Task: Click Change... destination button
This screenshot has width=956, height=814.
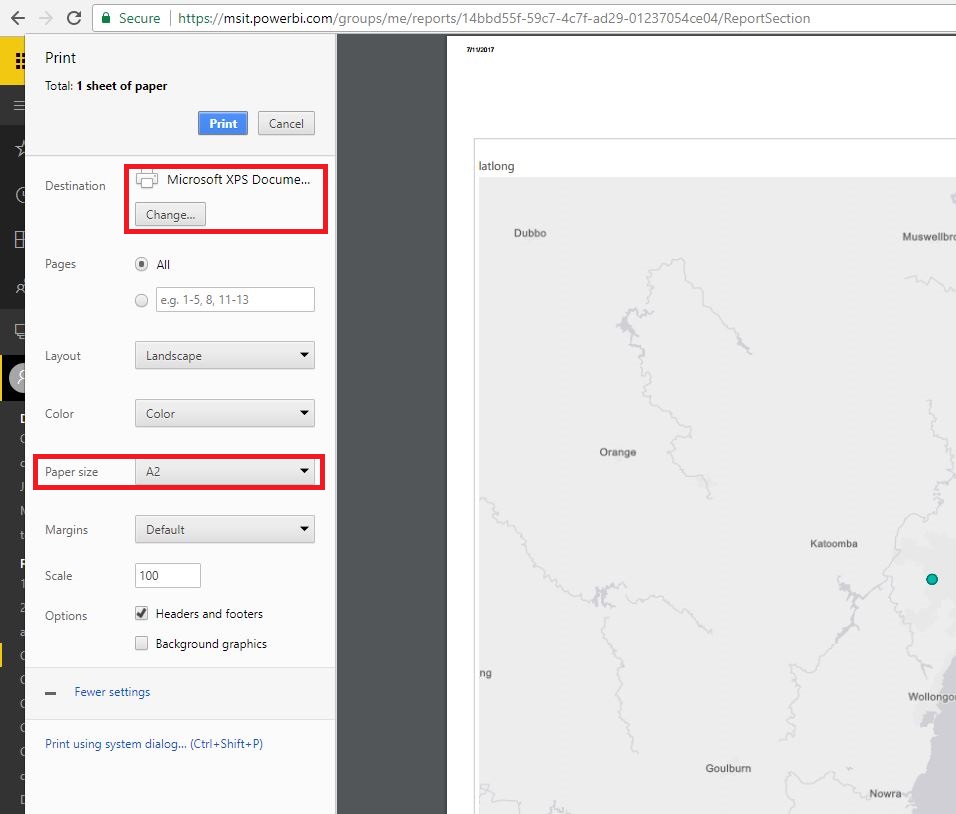Action: click(170, 215)
